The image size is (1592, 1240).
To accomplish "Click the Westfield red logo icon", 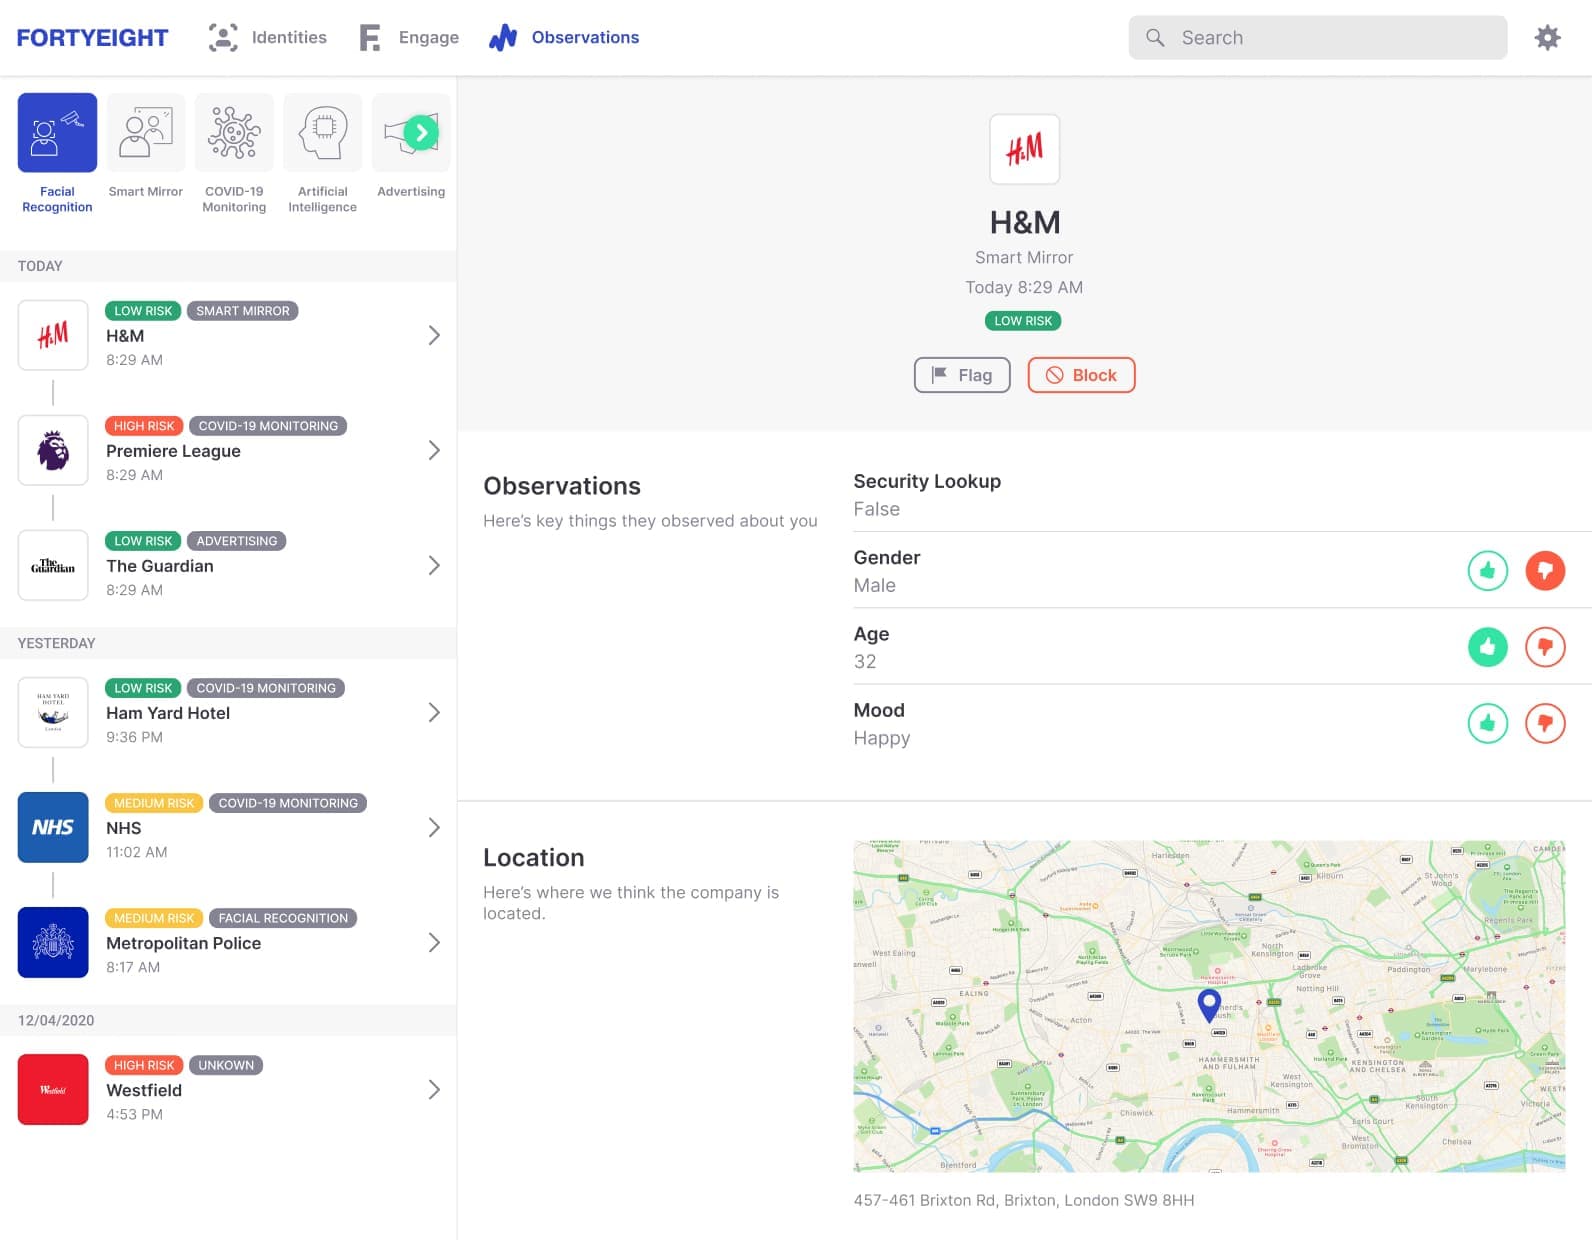I will [53, 1089].
